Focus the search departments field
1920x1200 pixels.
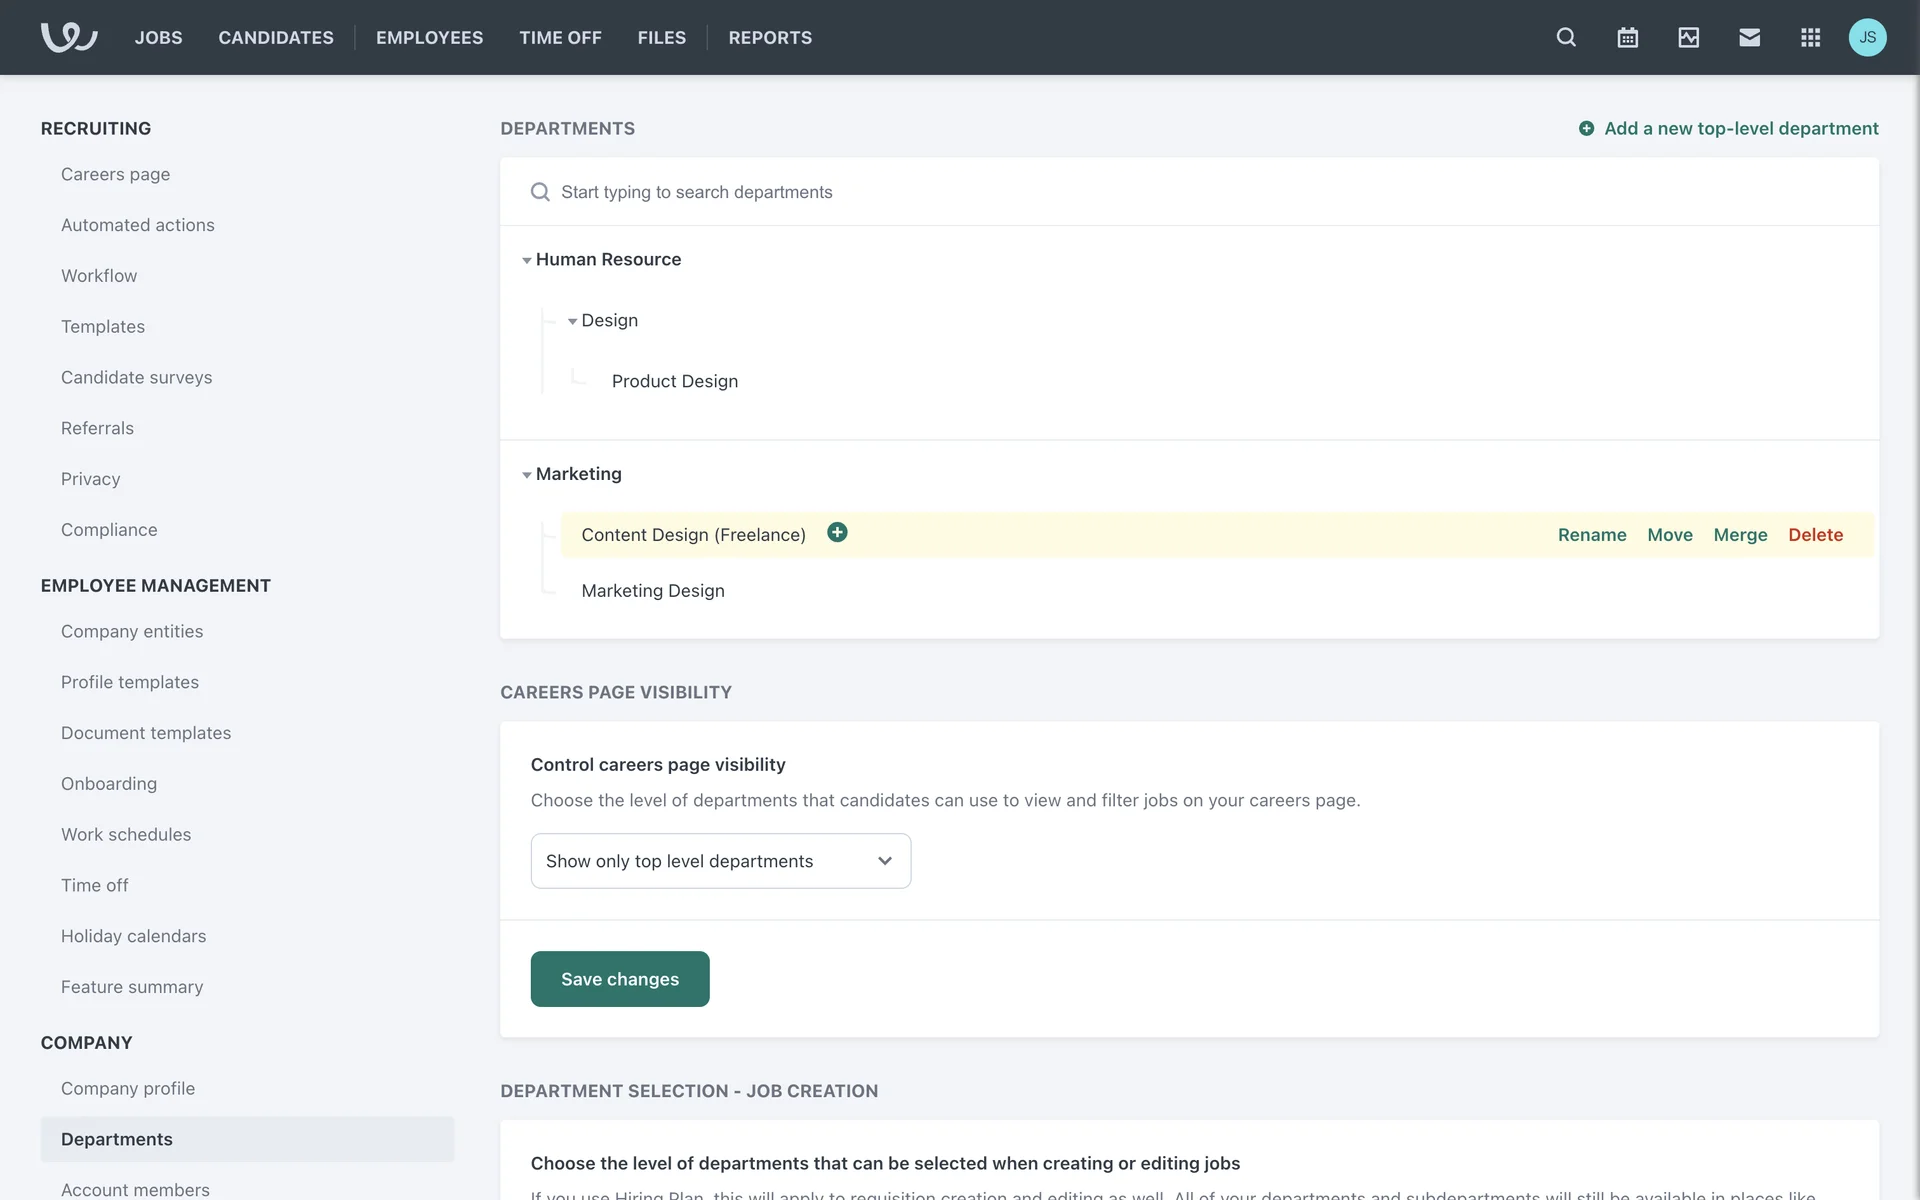[696, 192]
